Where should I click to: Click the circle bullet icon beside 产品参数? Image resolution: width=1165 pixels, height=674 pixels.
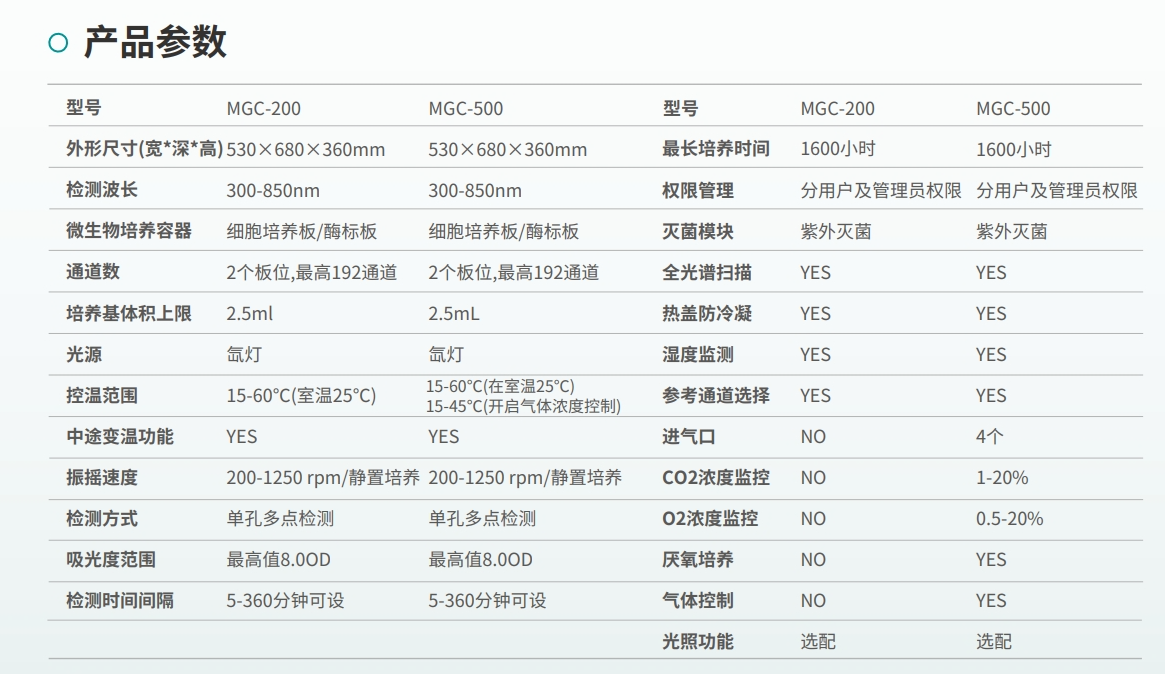[x=59, y=43]
